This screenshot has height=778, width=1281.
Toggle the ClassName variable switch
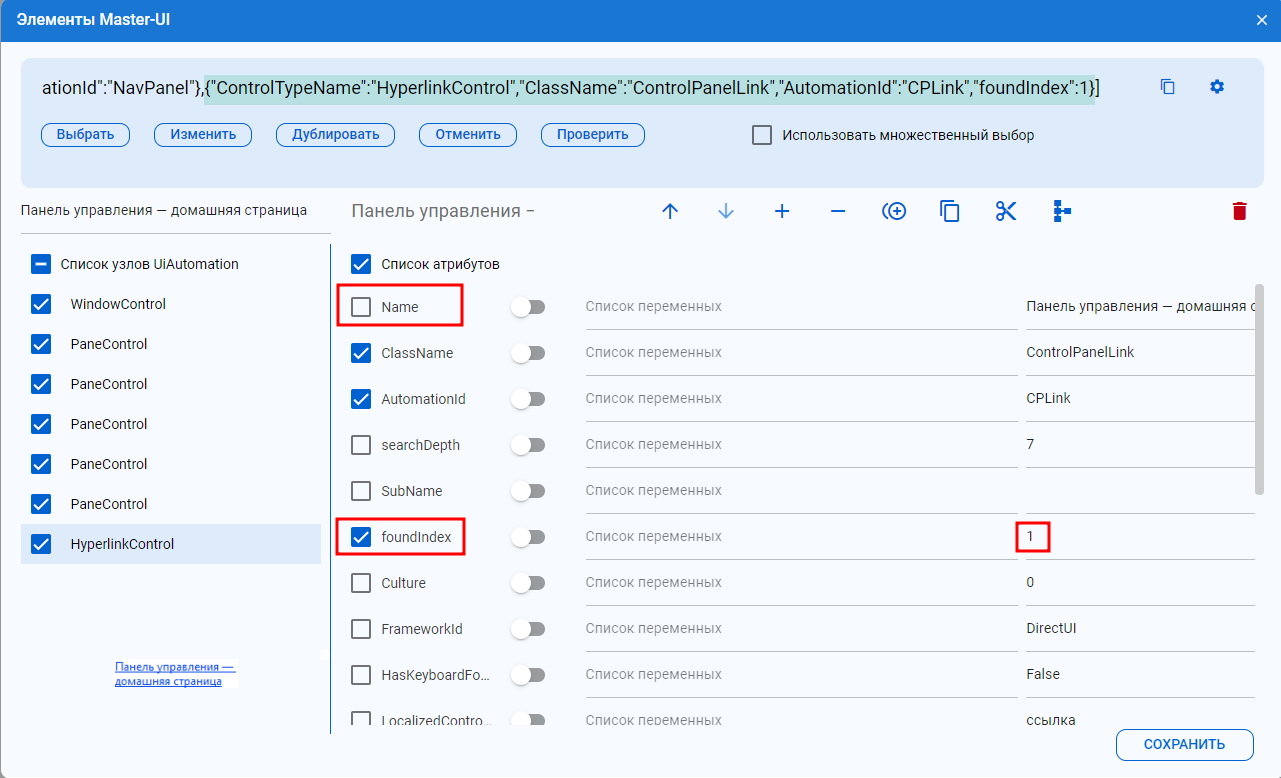pos(527,353)
